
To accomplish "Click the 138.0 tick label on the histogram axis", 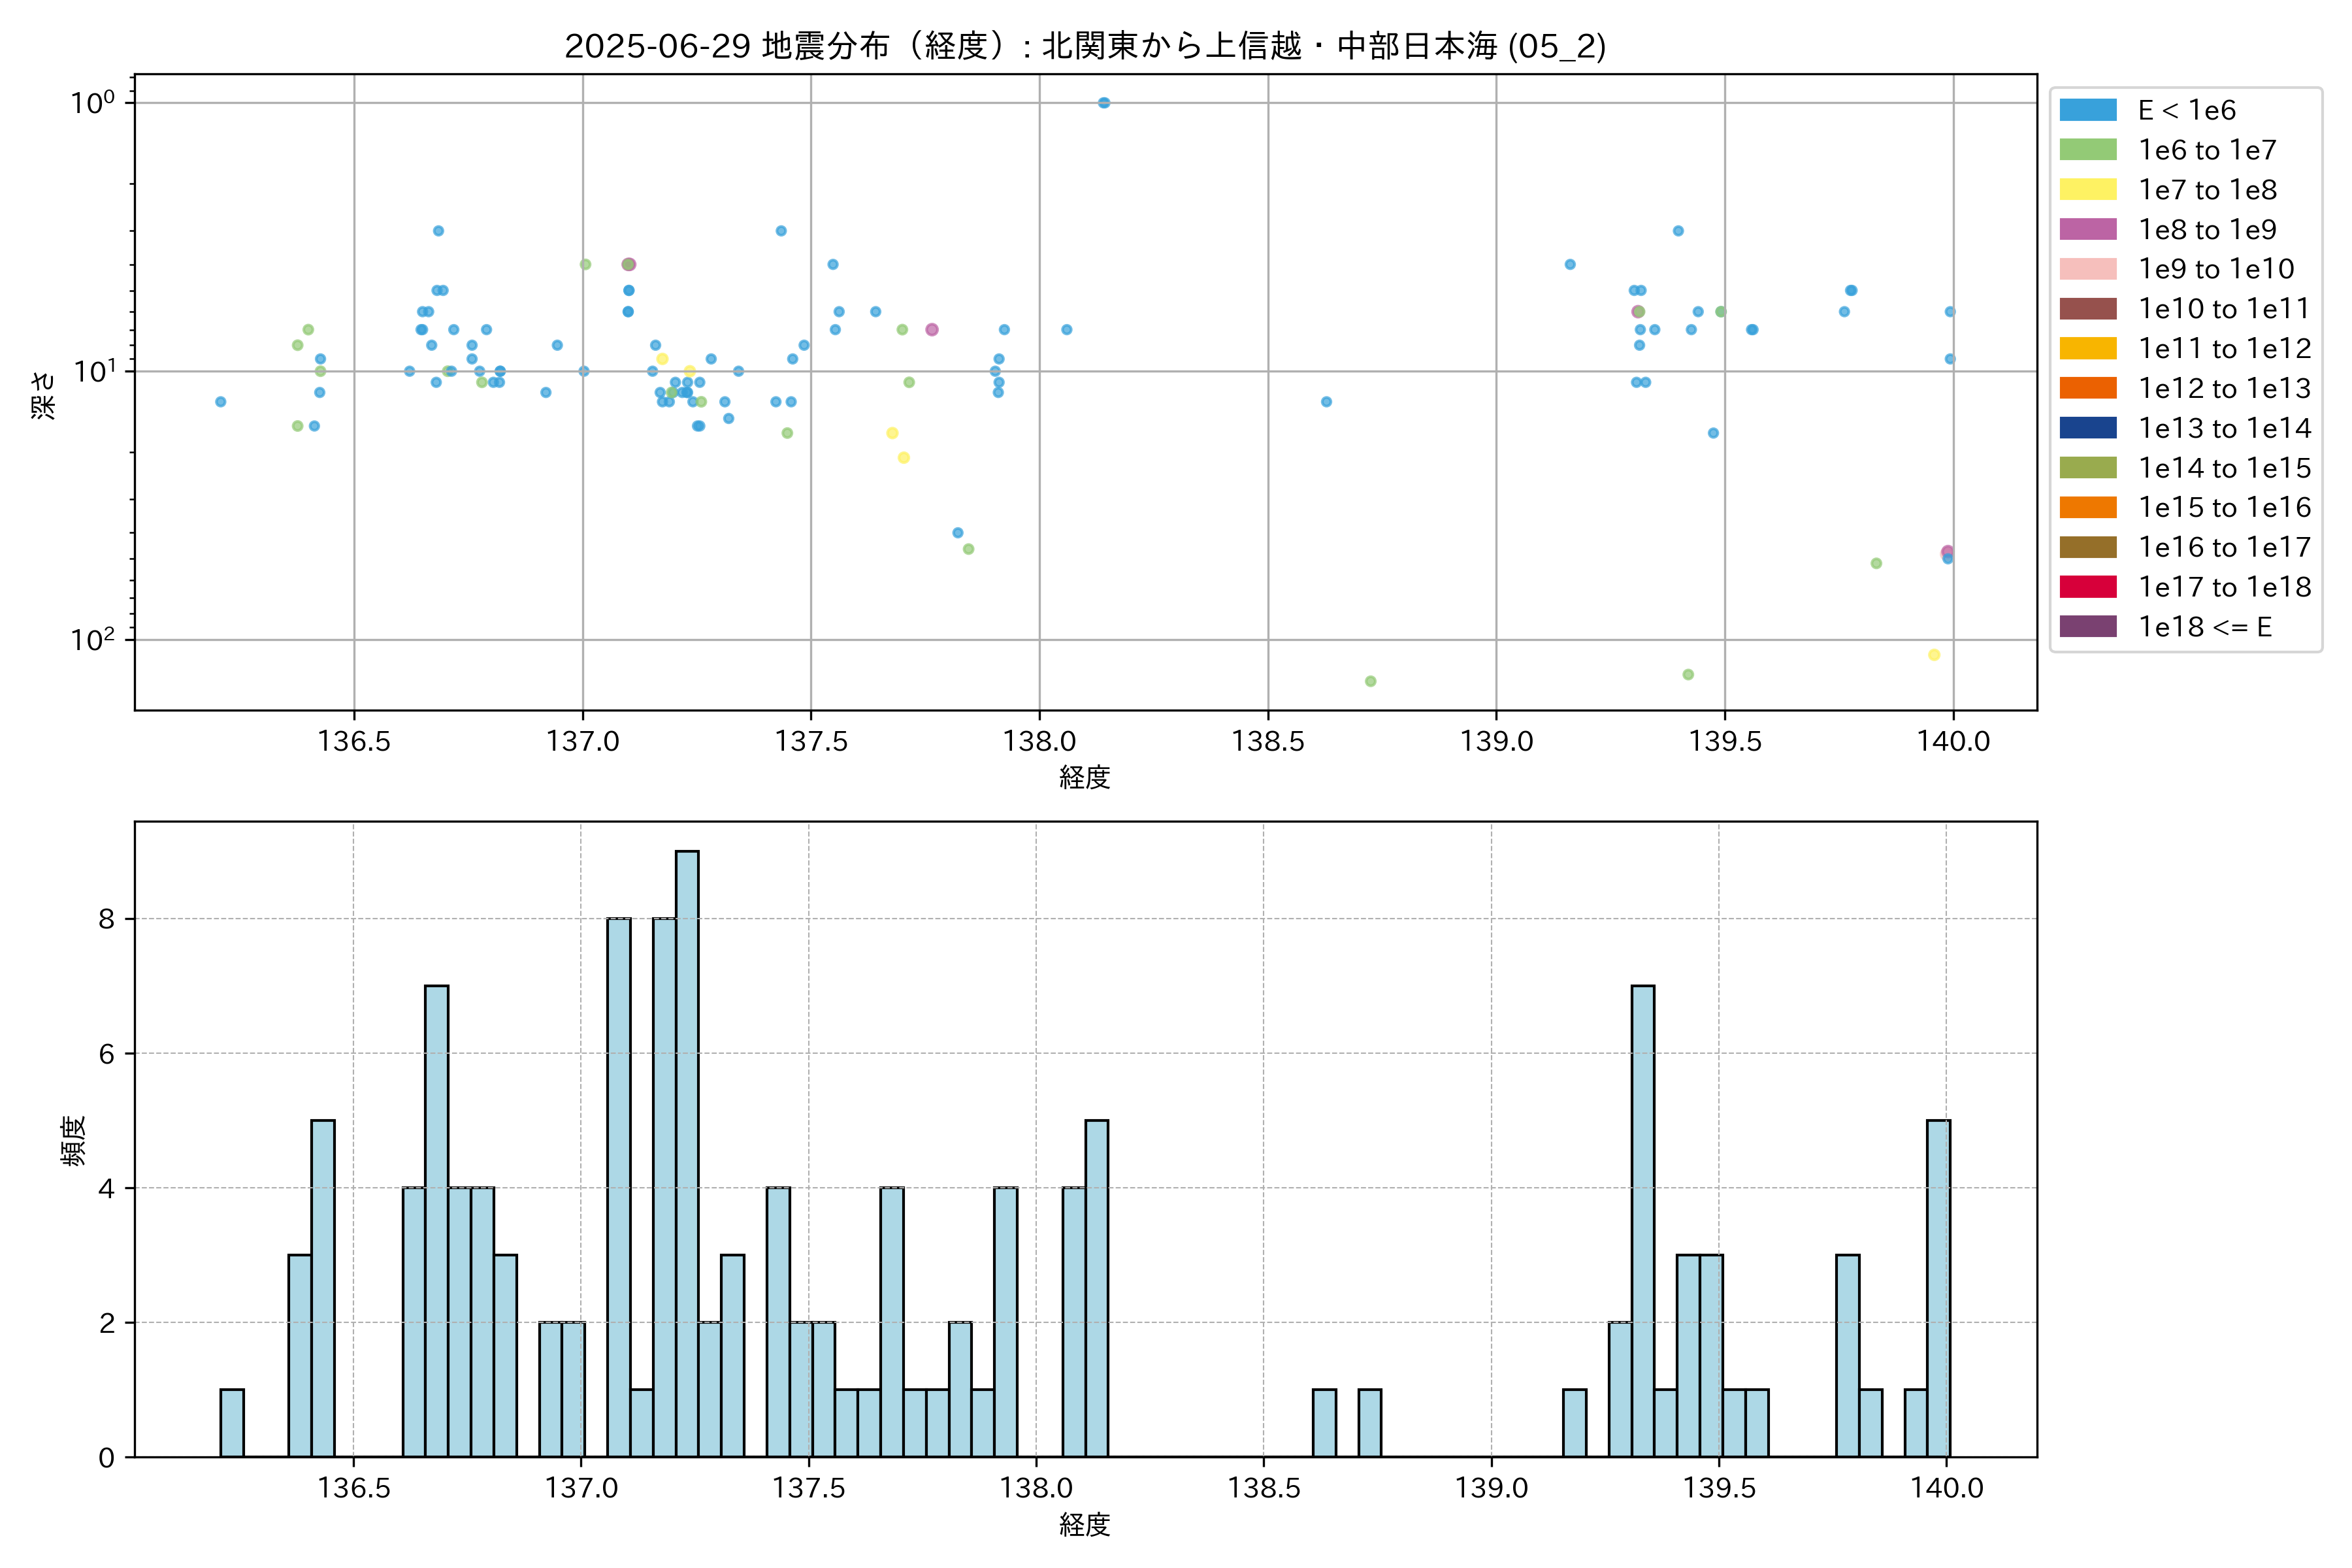I will [x=1036, y=1488].
